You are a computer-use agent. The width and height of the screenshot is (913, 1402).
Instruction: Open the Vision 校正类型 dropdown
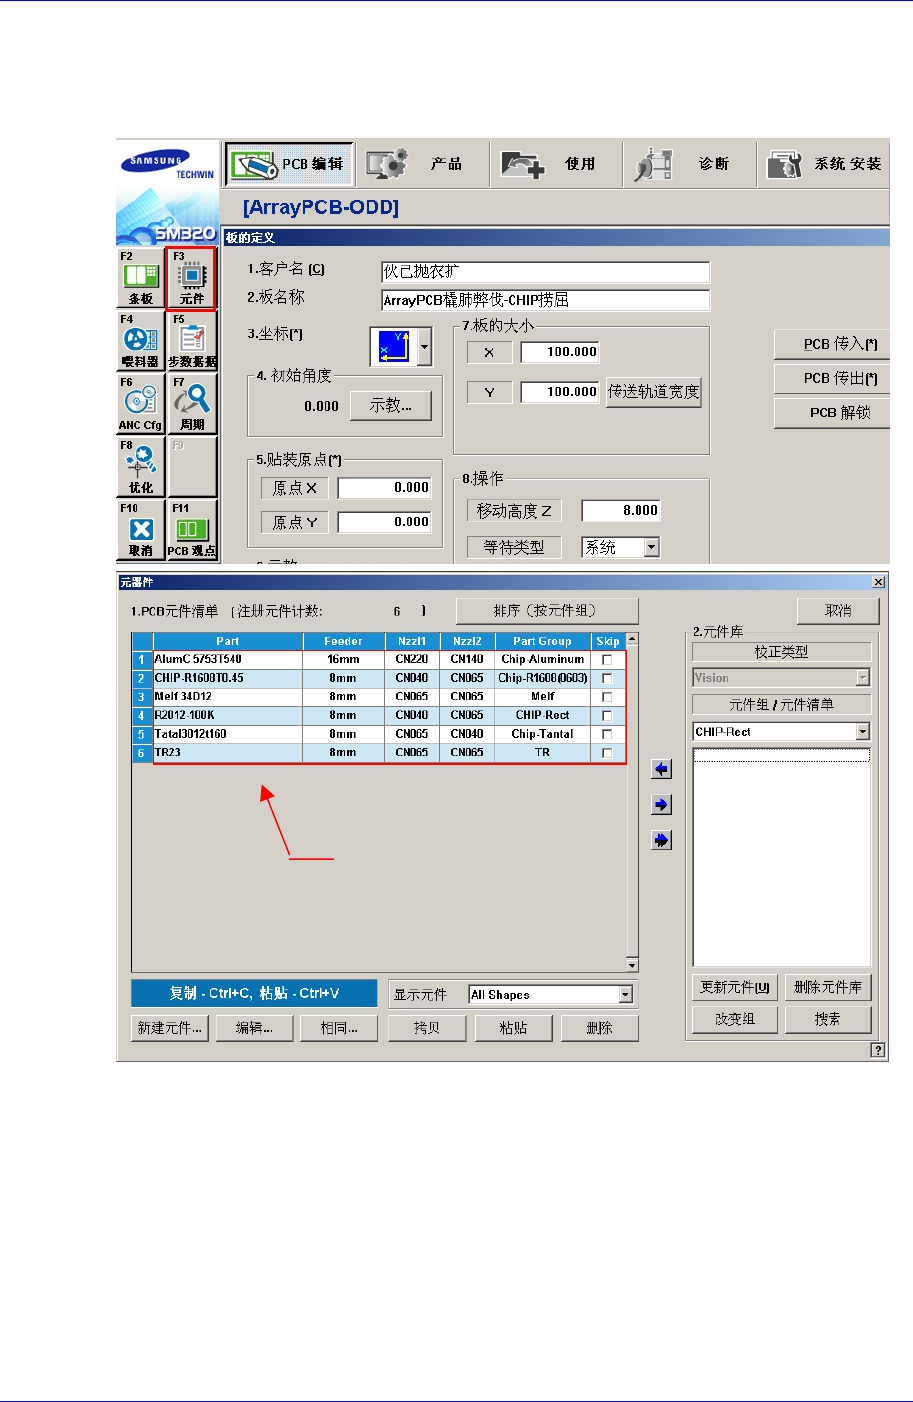(863, 678)
